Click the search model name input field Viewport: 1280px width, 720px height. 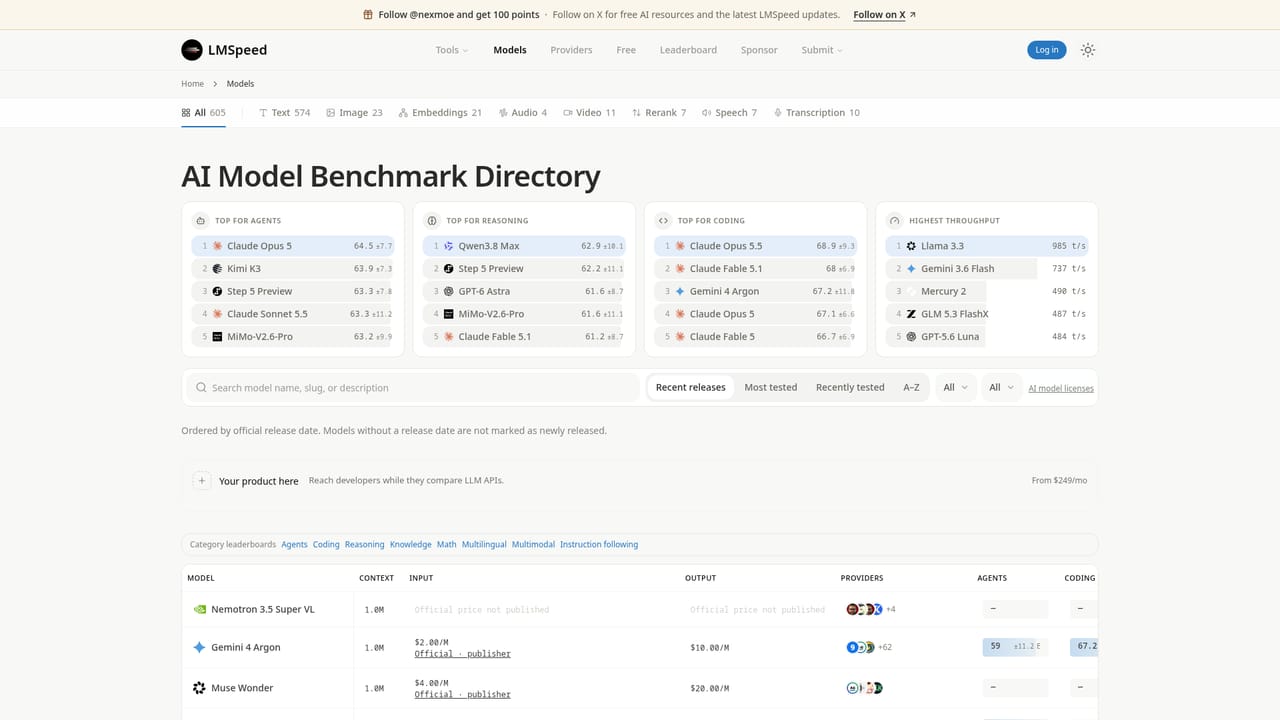click(411, 388)
